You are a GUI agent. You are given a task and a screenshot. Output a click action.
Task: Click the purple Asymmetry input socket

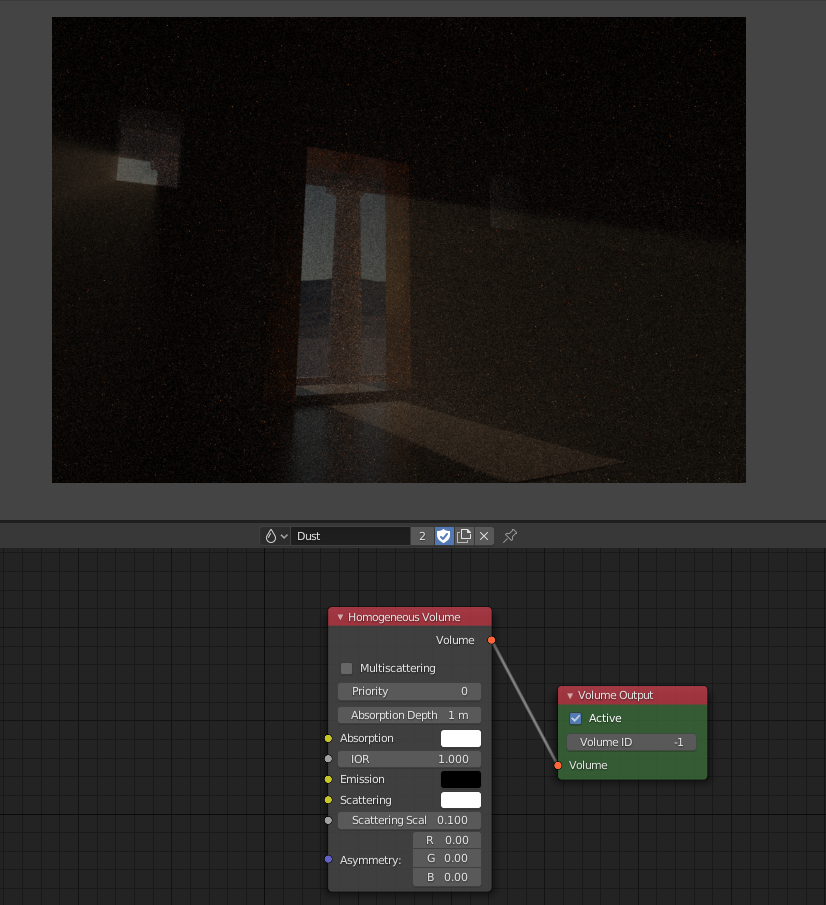pos(328,859)
